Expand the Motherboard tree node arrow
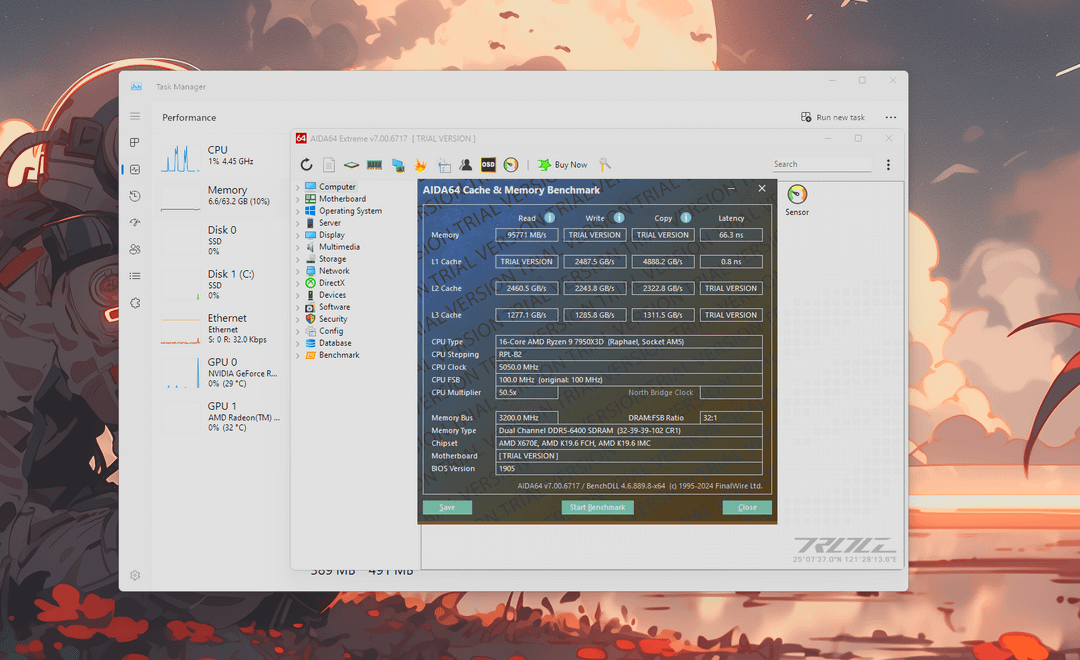The width and height of the screenshot is (1080, 660). (x=298, y=199)
